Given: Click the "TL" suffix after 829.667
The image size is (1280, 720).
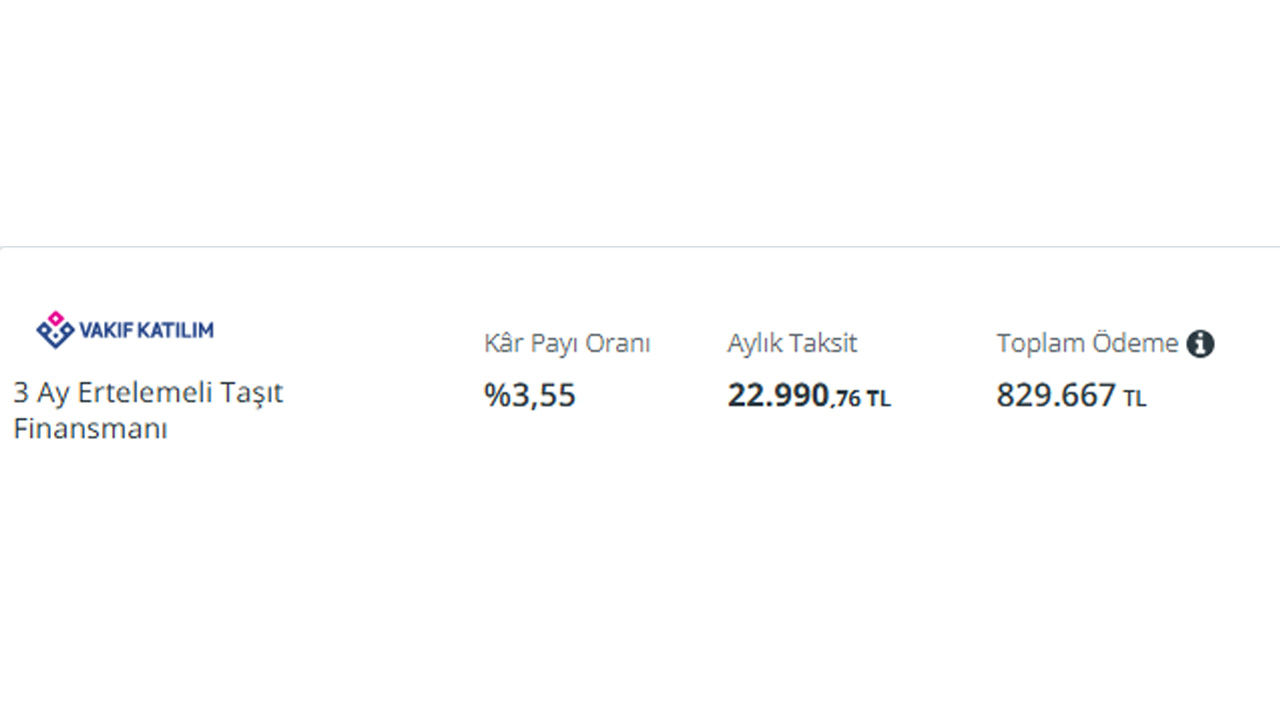Looking at the screenshot, I should point(1135,399).
